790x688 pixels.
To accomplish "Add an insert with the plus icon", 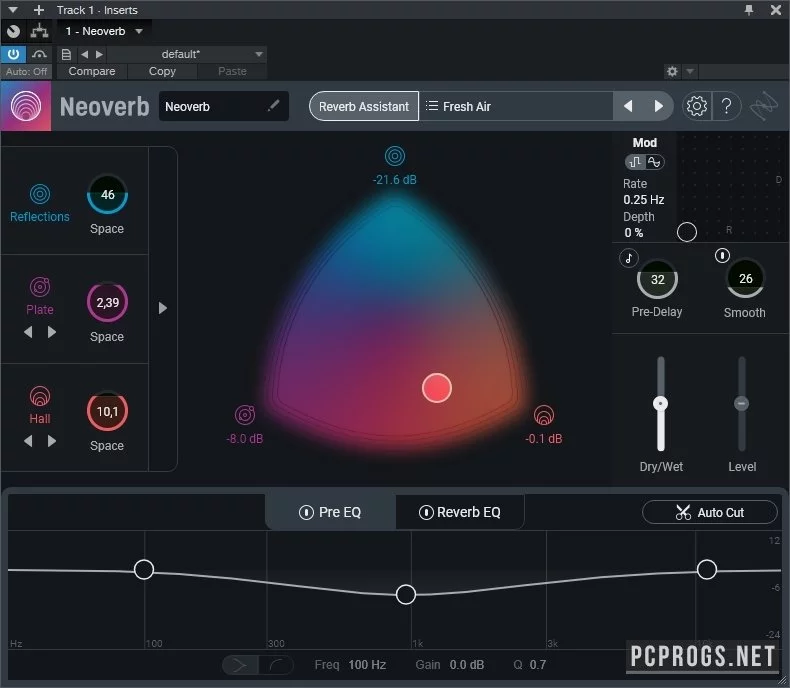I will [38, 10].
